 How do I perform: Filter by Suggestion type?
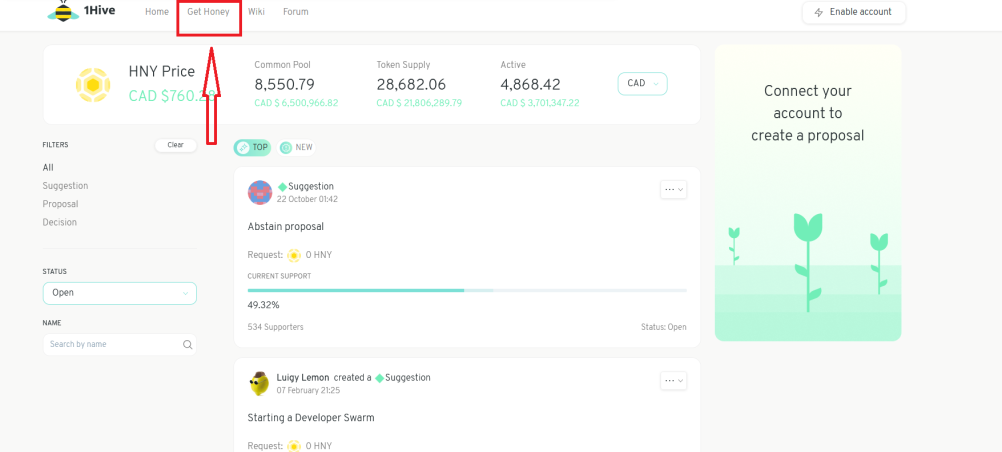[65, 186]
